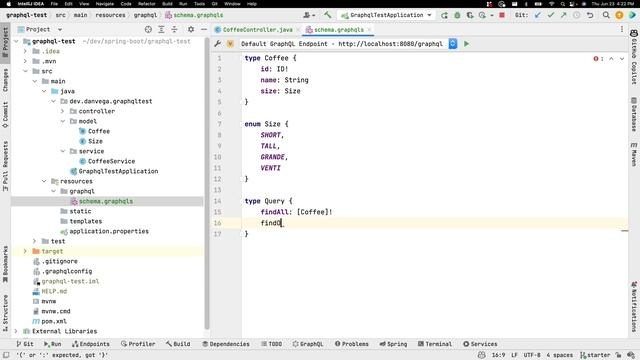
Task: Open the Refactor menu
Action: [x=147, y=4]
